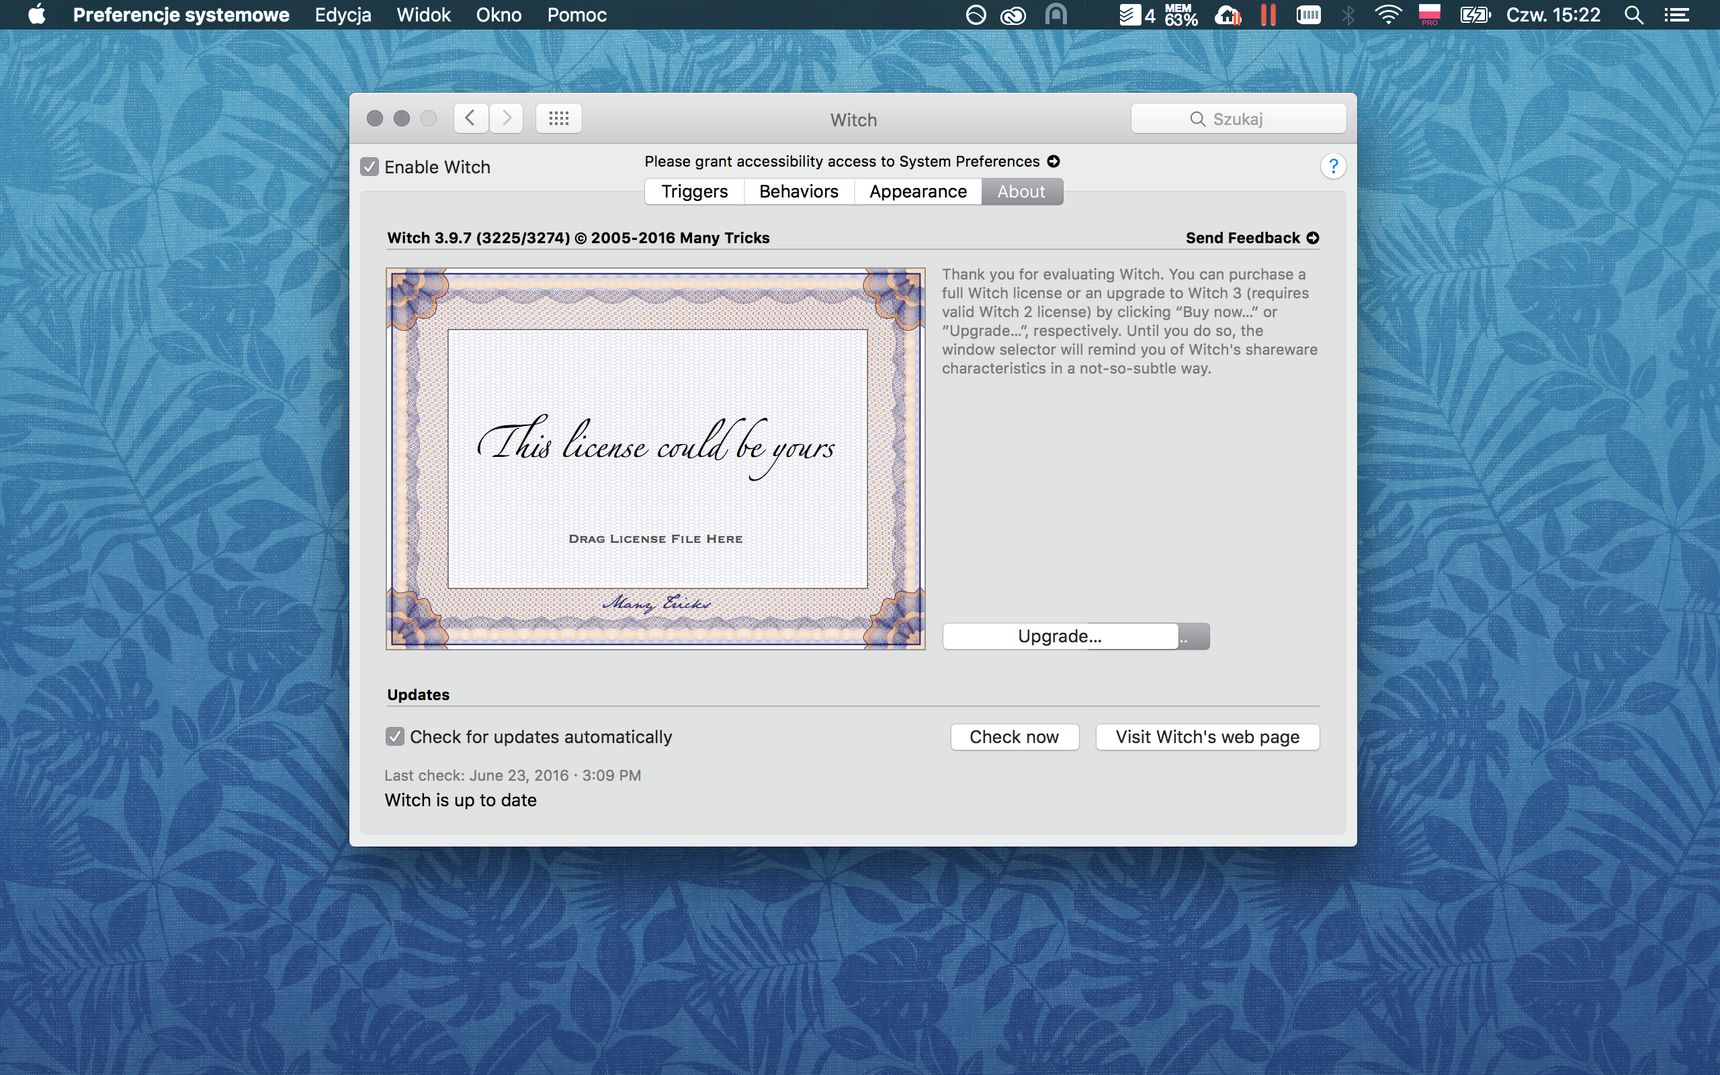
Task: Switch to the Appearance tab
Action: click(918, 192)
